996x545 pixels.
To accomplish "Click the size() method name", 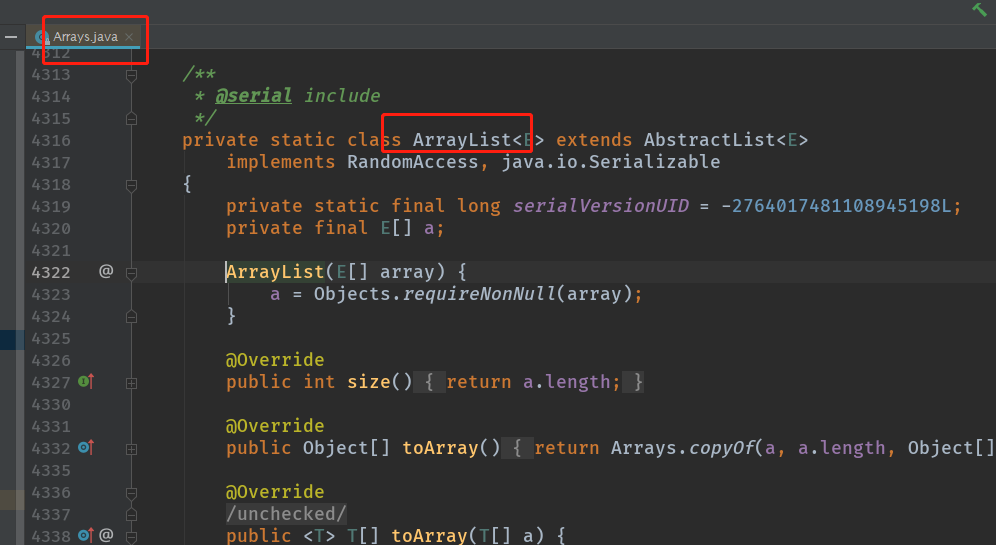I will pos(368,382).
